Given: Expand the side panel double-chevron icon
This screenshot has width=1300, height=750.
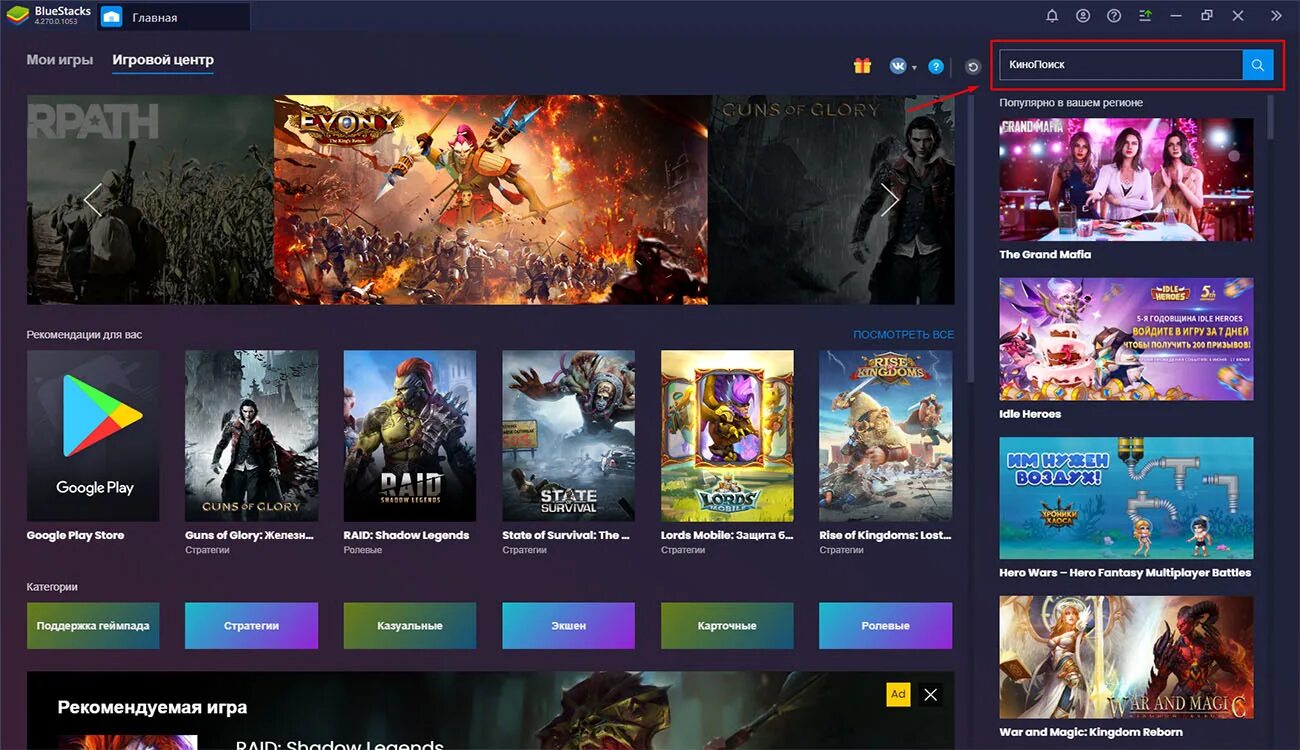Looking at the screenshot, I should [x=1276, y=16].
